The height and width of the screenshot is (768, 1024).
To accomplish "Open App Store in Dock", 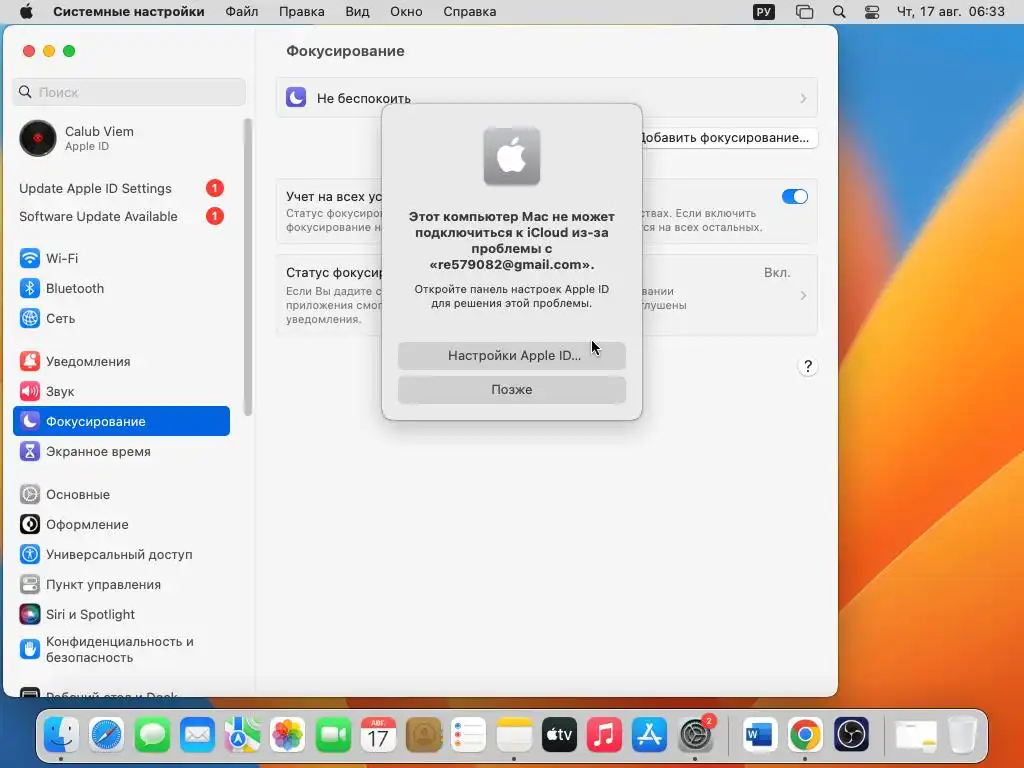I will click(x=649, y=735).
